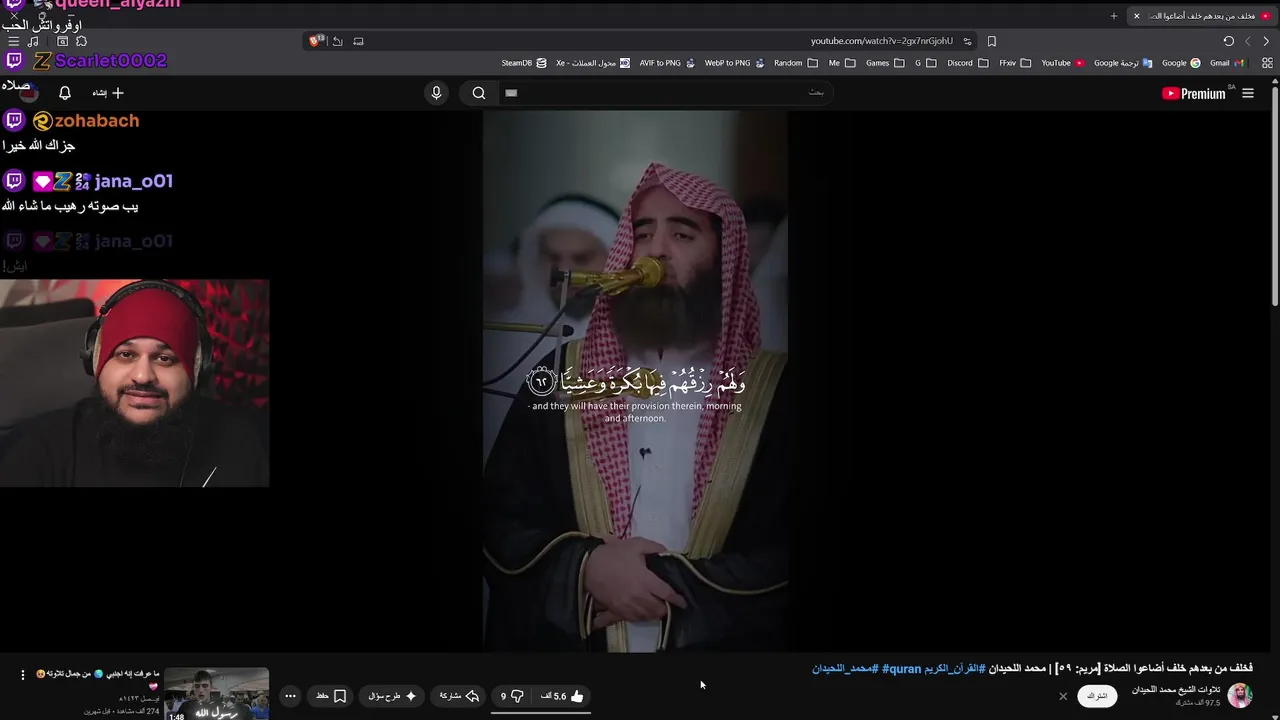Click the bookmark icon beside the address bar
1280x720 pixels.
[992, 41]
